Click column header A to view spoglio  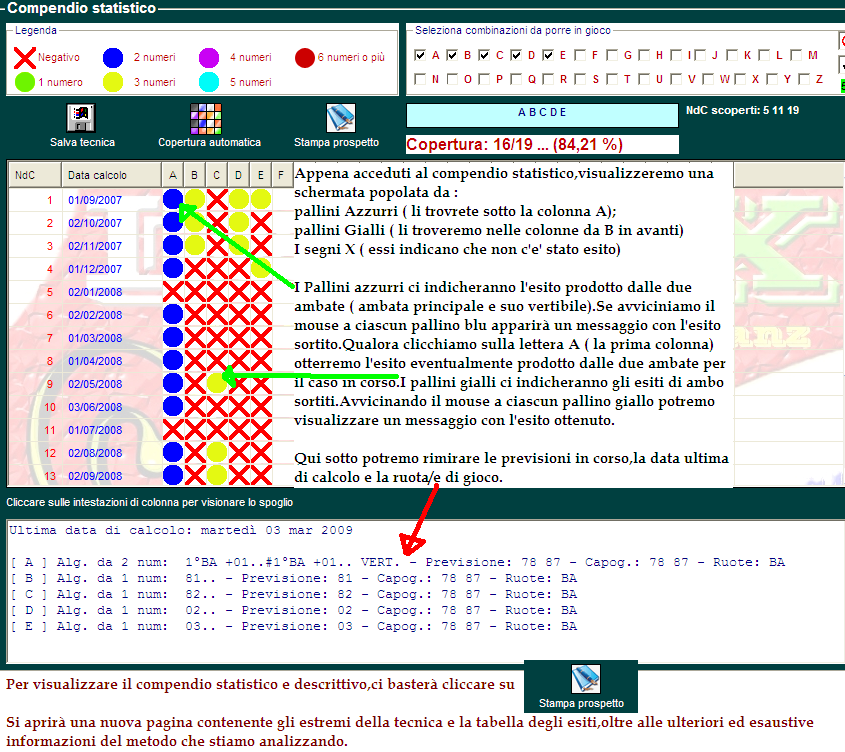coord(172,175)
